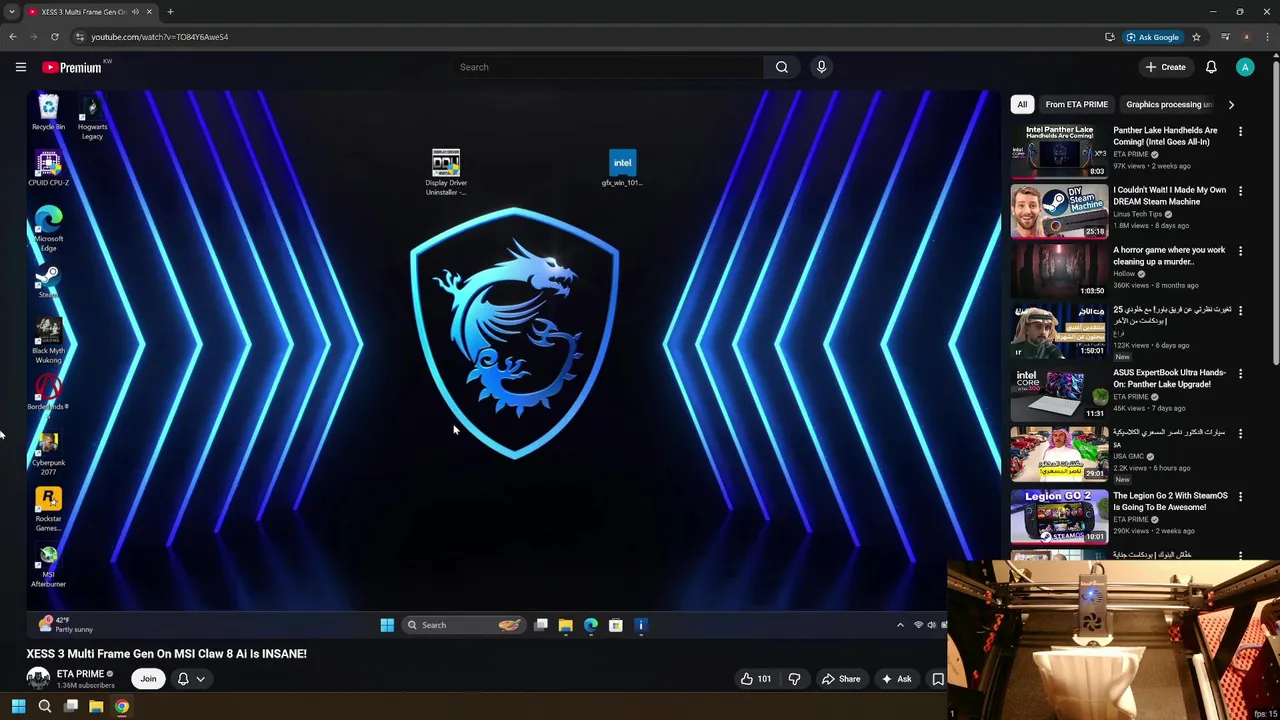Open options for Legion Go 2 video
This screenshot has height=720, width=1280.
(1240, 496)
